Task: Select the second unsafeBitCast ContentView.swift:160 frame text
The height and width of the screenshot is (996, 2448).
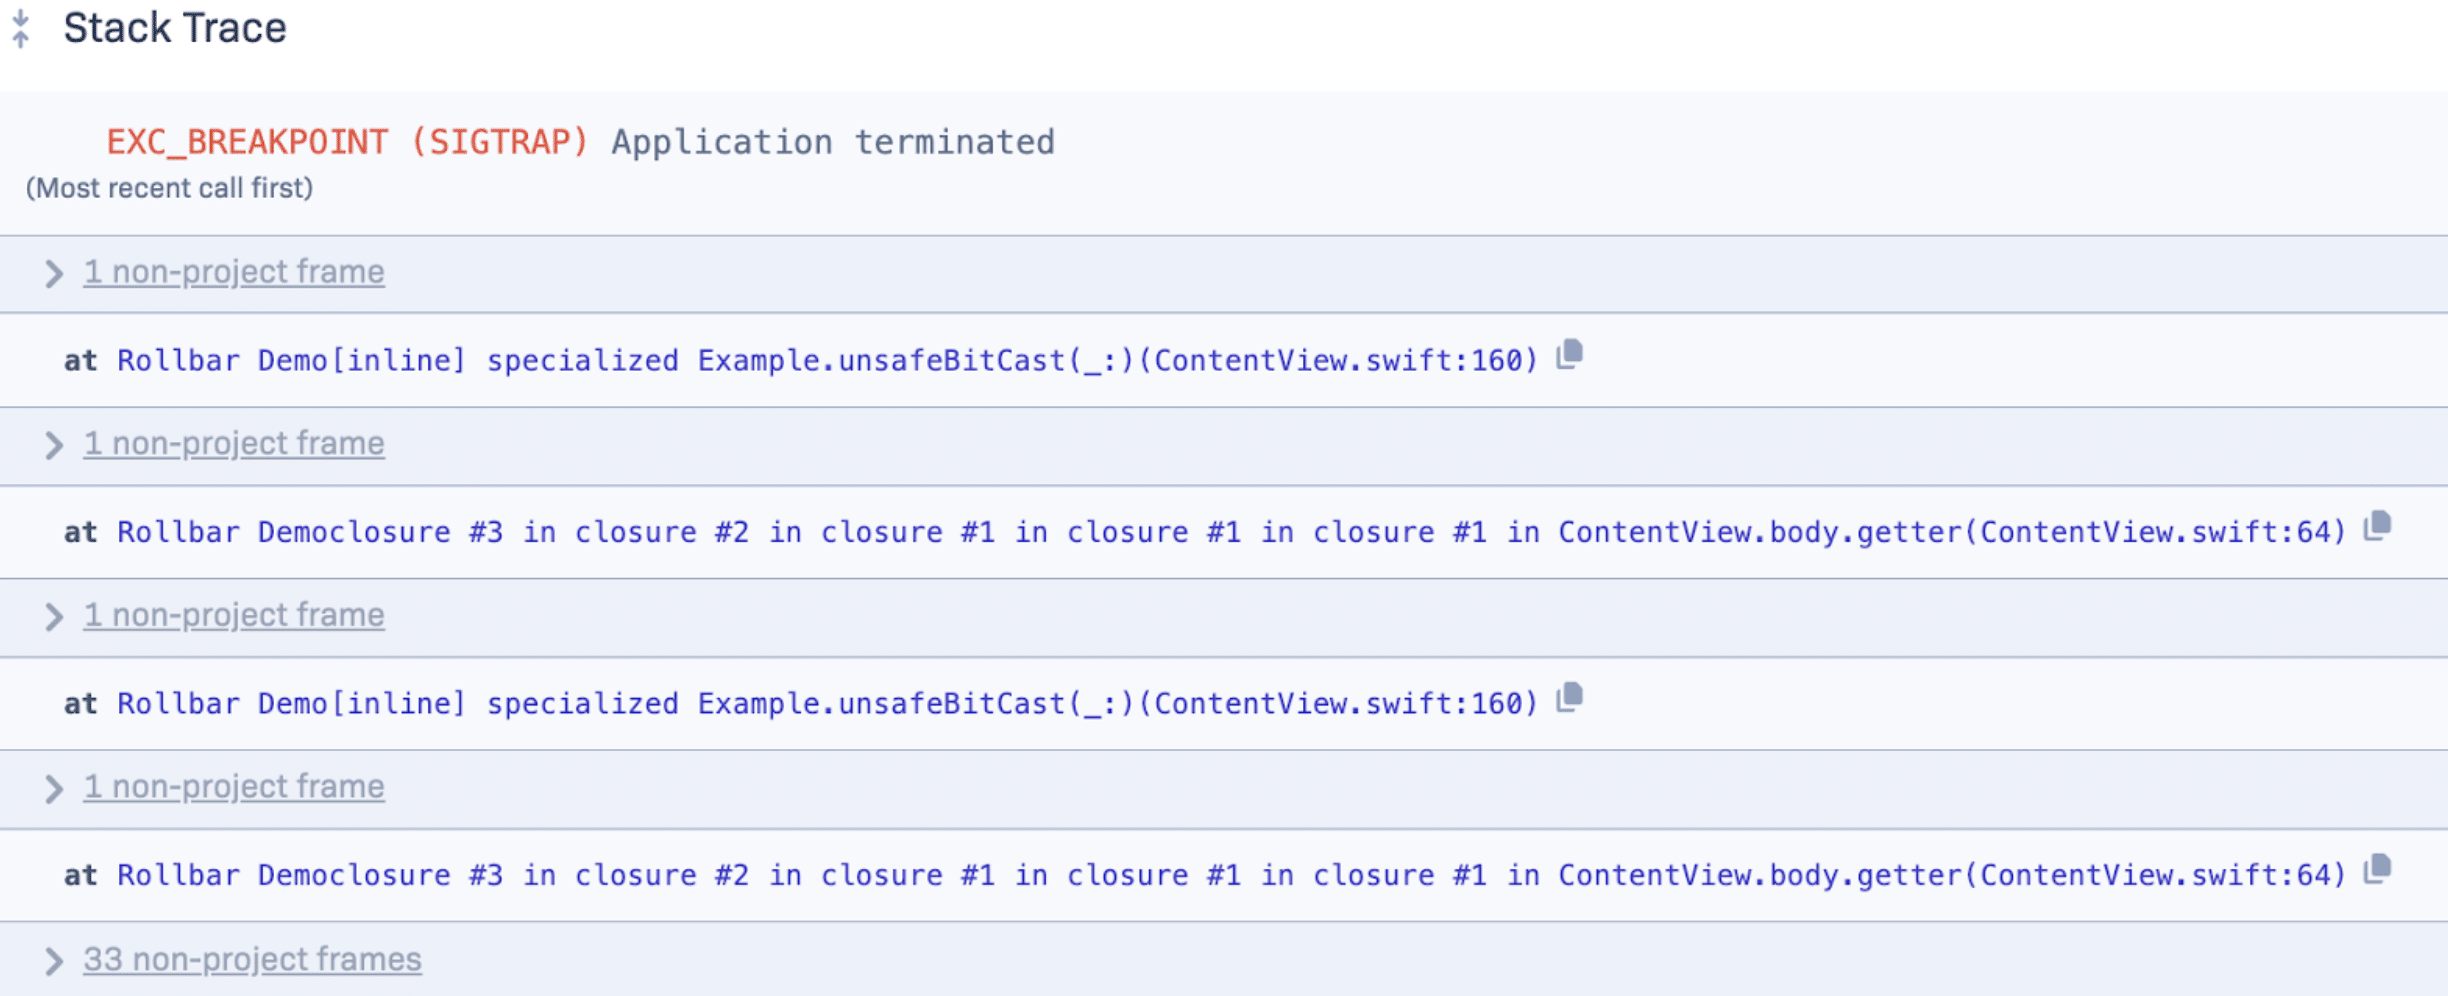Action: (827, 705)
